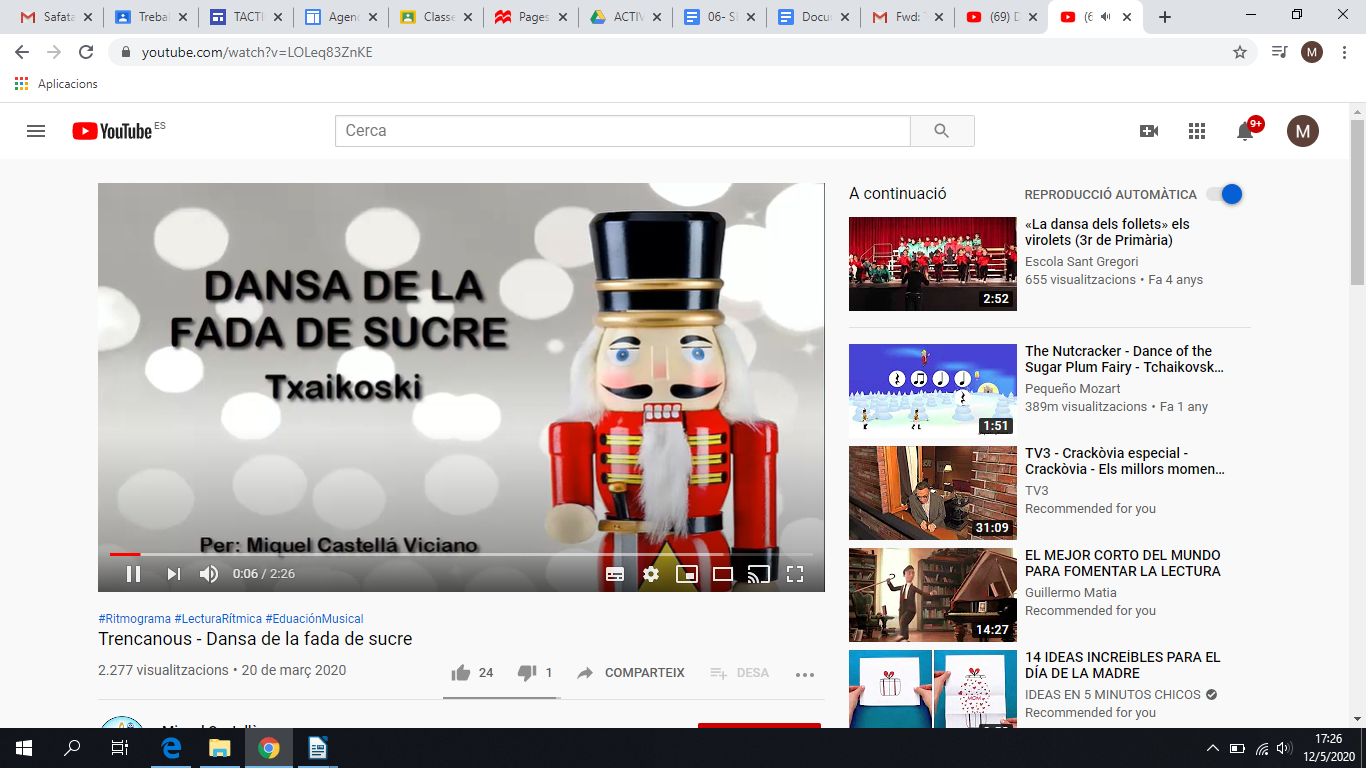The width and height of the screenshot is (1366, 768).
Task: Open the Windows Start menu
Action: pos(24,748)
